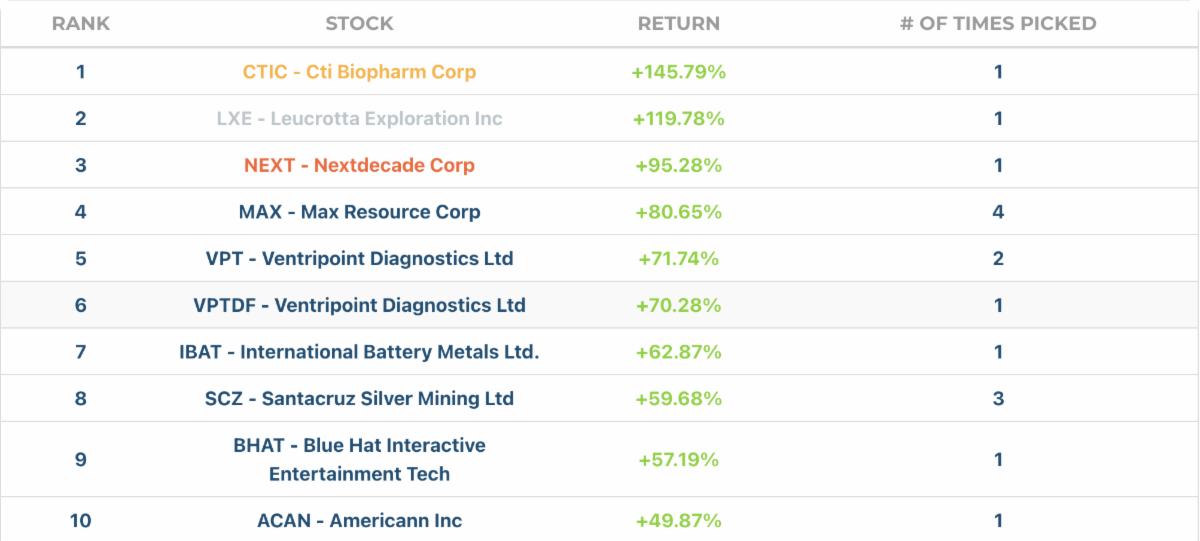Open VPT - Ventripoint Diagnostics Ltd
Screen dimensions: 1200x541
[x=359, y=259]
